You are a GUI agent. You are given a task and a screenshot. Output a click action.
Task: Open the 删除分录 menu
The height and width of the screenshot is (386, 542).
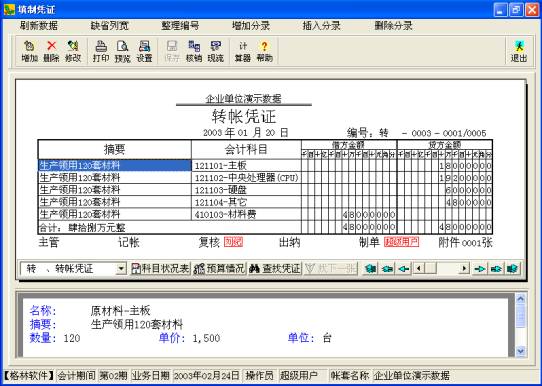(393, 26)
